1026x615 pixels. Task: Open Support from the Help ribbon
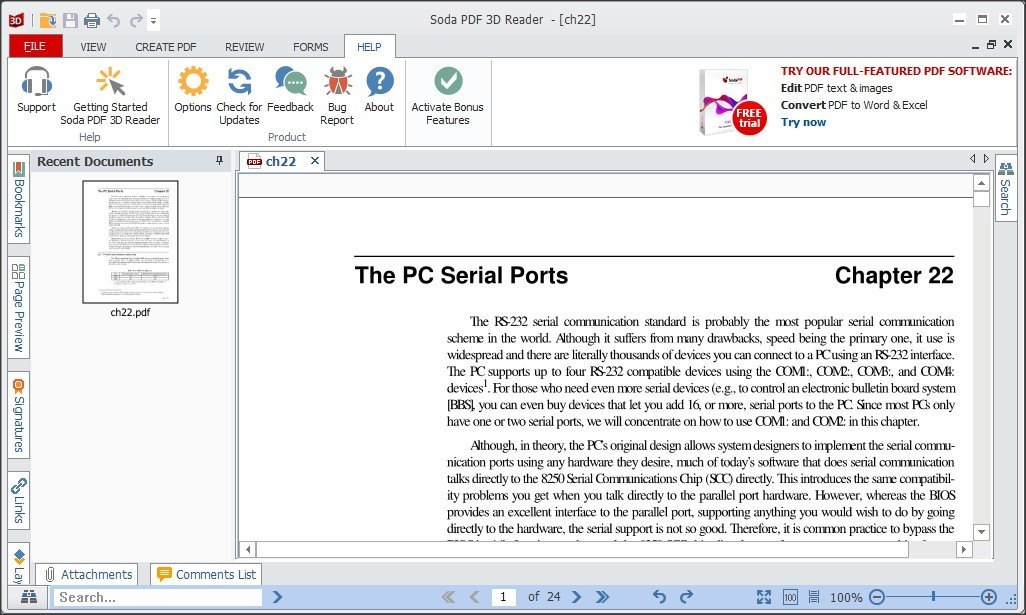click(36, 95)
